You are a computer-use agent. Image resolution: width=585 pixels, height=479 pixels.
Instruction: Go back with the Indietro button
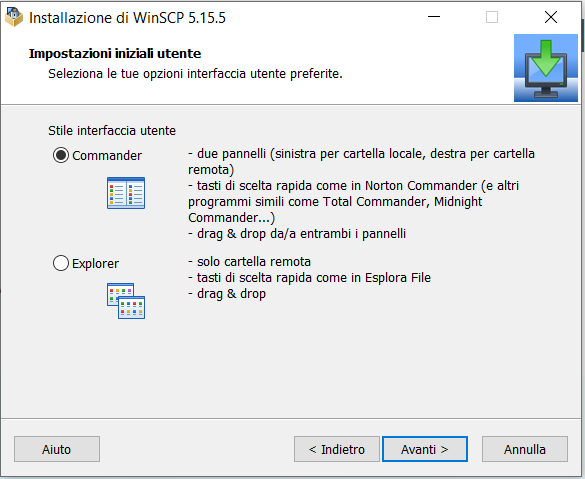click(x=337, y=449)
